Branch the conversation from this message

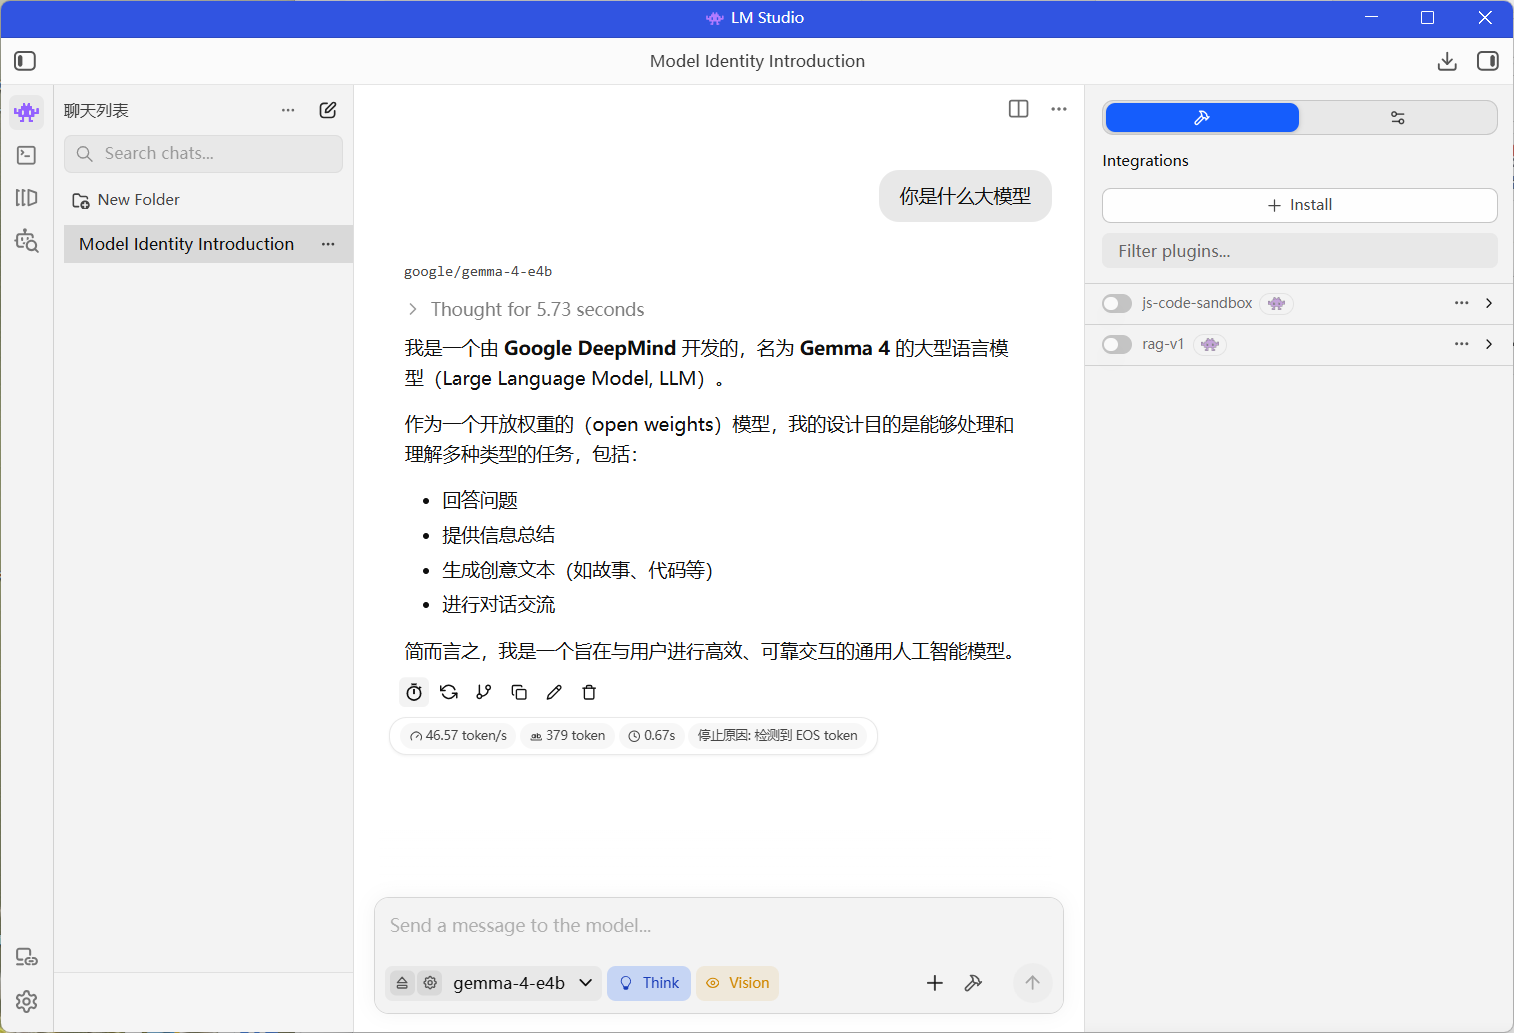(484, 692)
